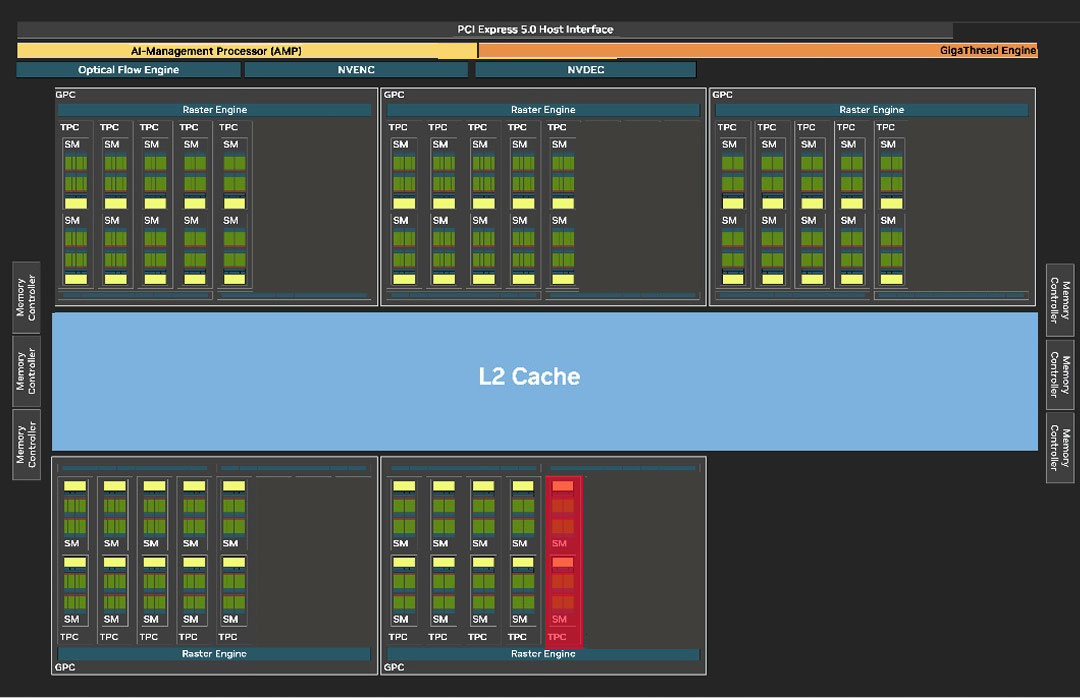Viewport: 1080px width, 698px height.
Task: Click the PCI Express 5.0 Host Interface block
Action: (485, 30)
